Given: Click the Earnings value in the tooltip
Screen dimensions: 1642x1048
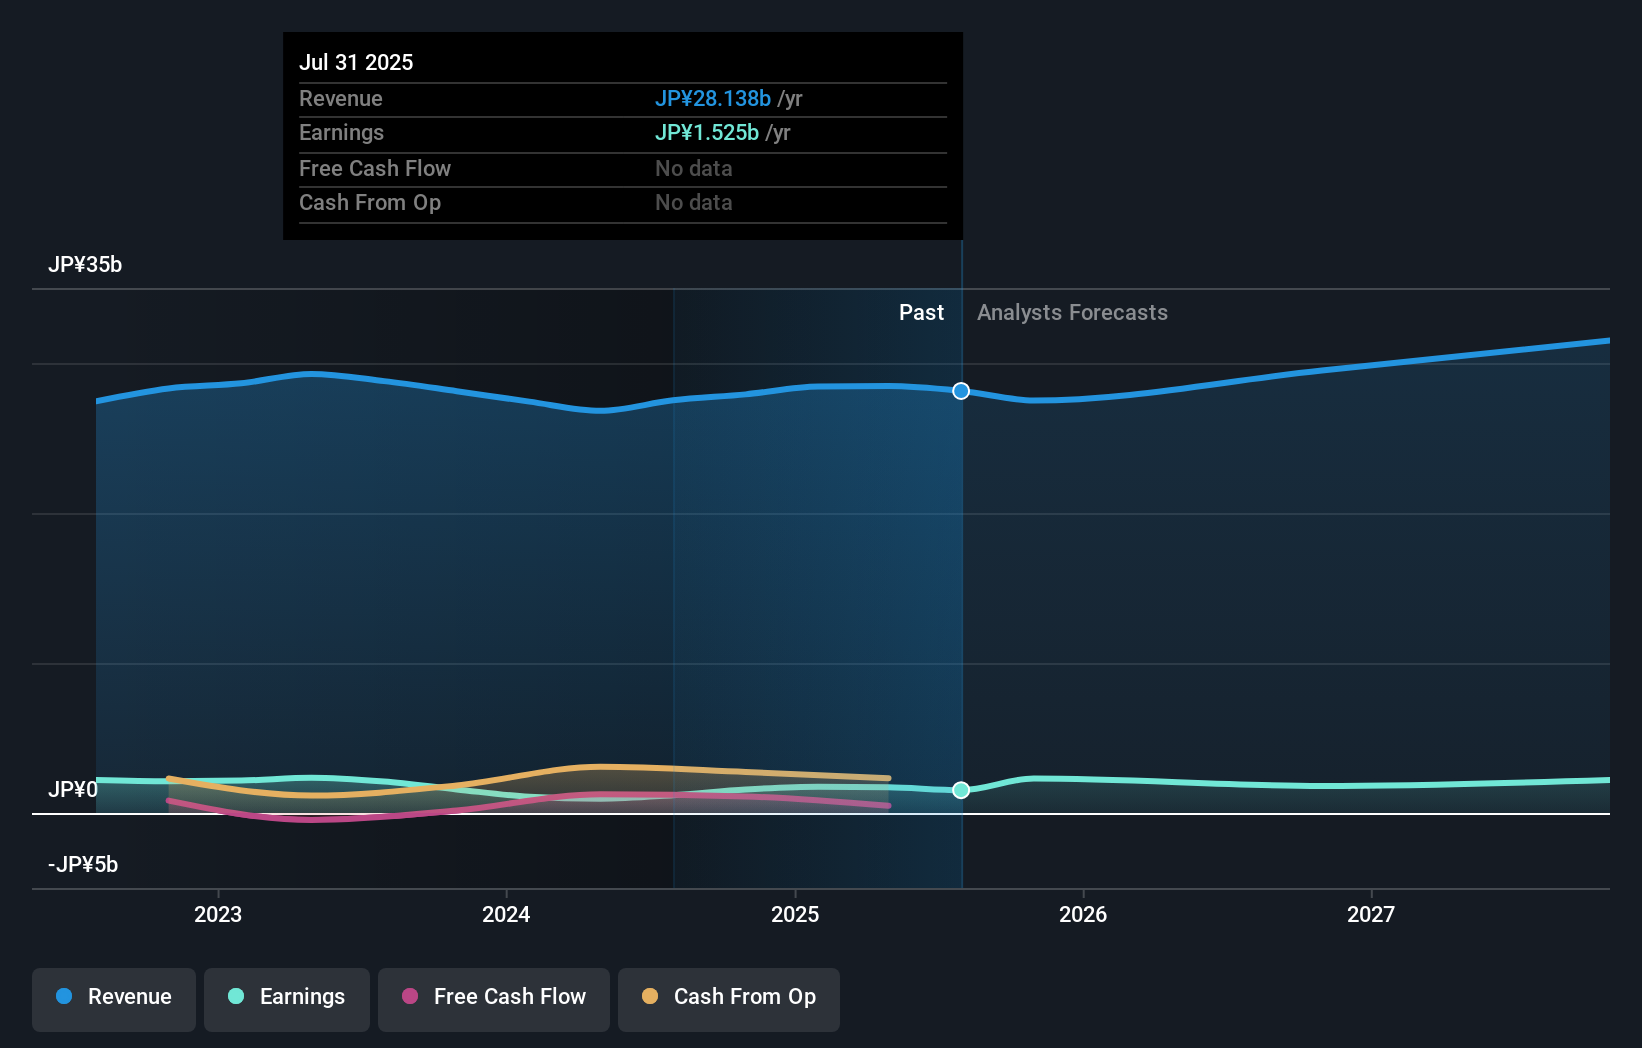Looking at the screenshot, I should point(707,132).
